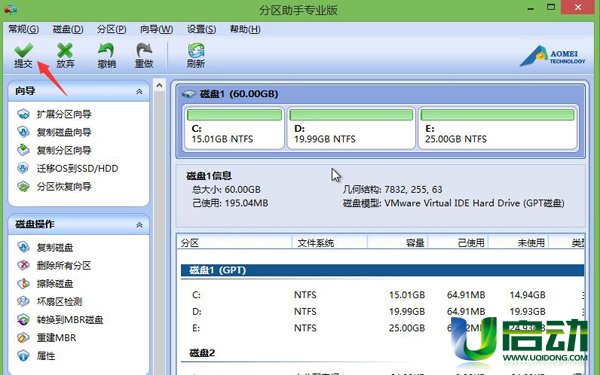600x375 pixels.
Task: Open the 设置(S) menu
Action: (201, 29)
